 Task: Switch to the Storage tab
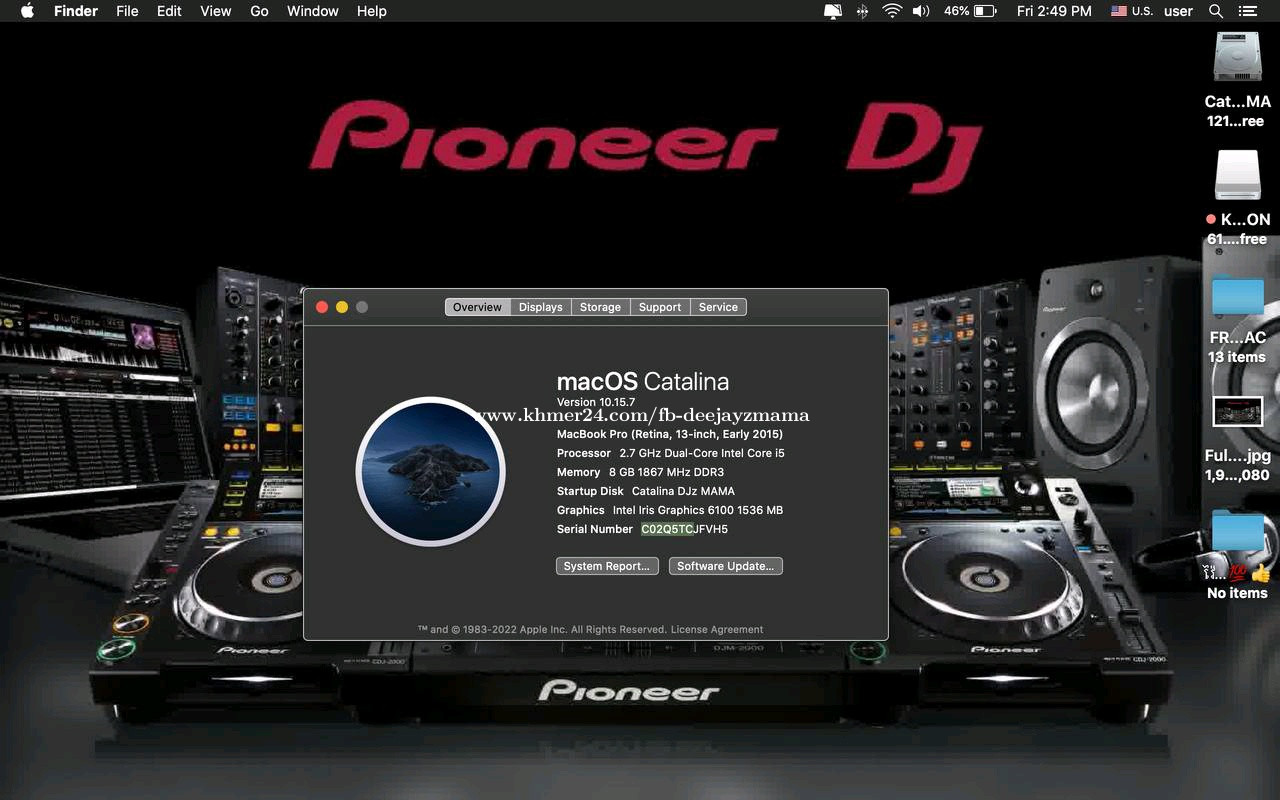click(x=600, y=307)
